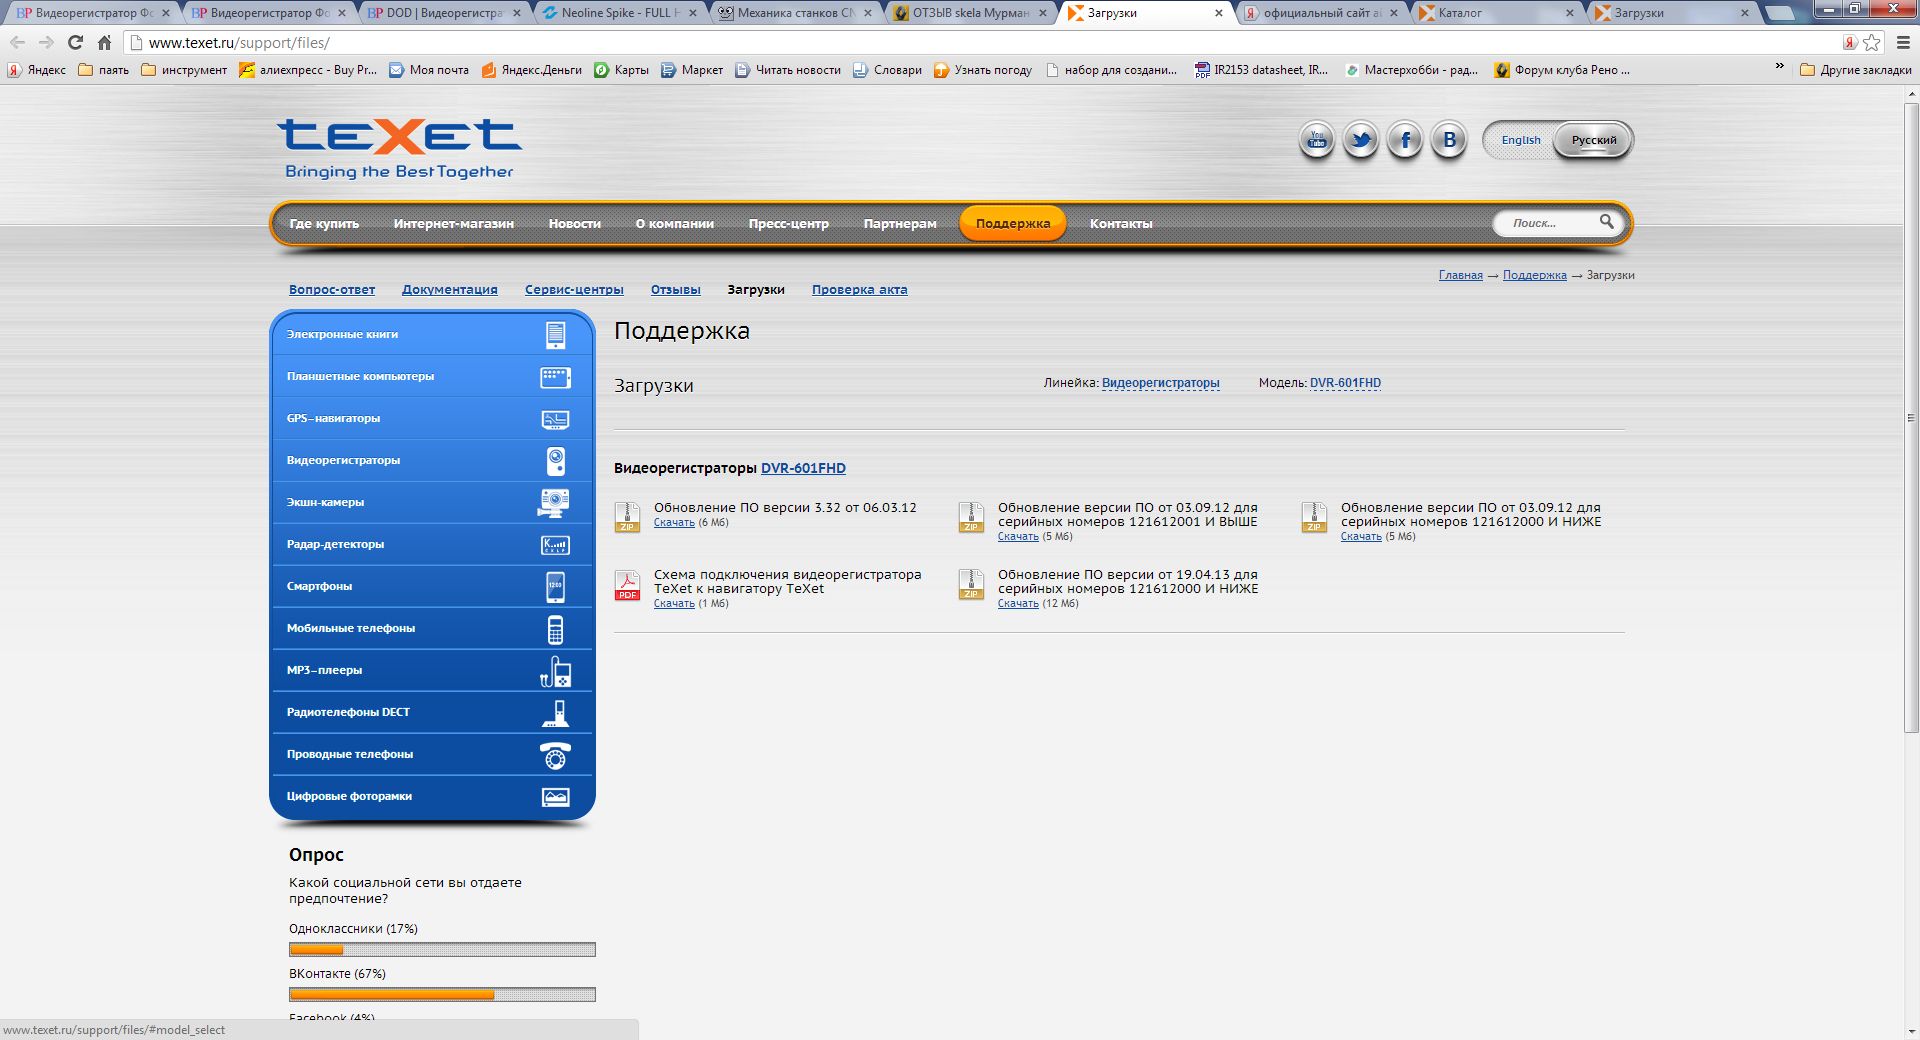Open the YouTube social icon
This screenshot has height=1040, width=1920.
(x=1317, y=140)
